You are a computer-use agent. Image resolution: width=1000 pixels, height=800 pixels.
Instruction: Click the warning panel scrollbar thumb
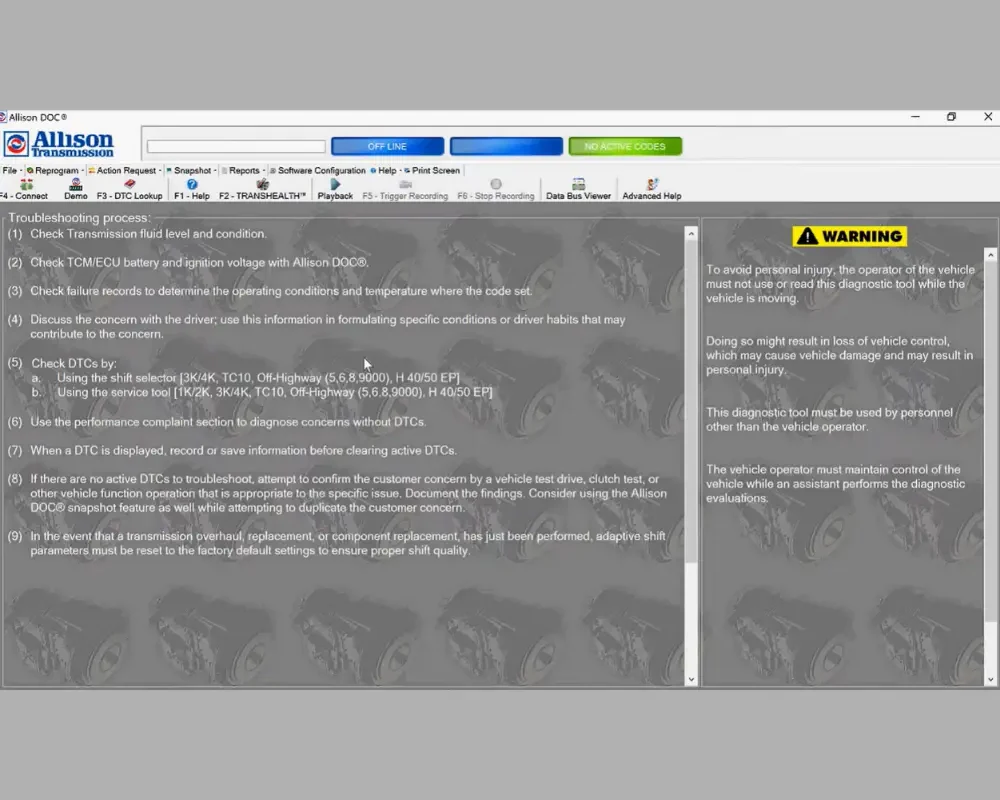coord(990,441)
